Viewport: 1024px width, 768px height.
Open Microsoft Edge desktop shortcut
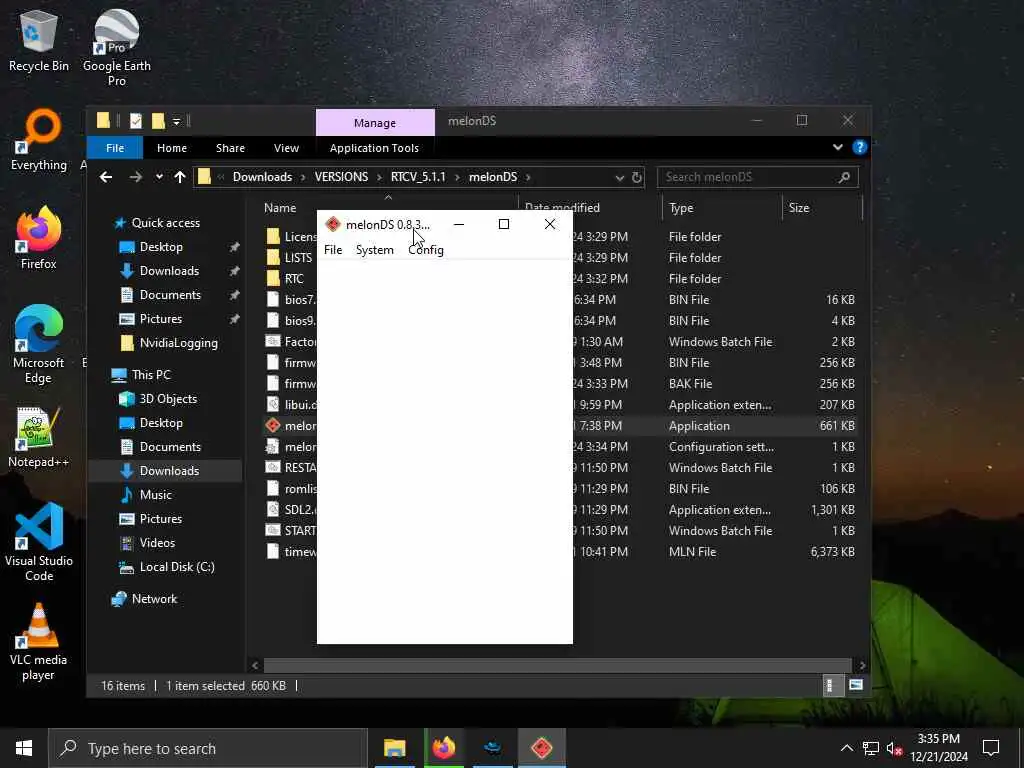click(39, 344)
